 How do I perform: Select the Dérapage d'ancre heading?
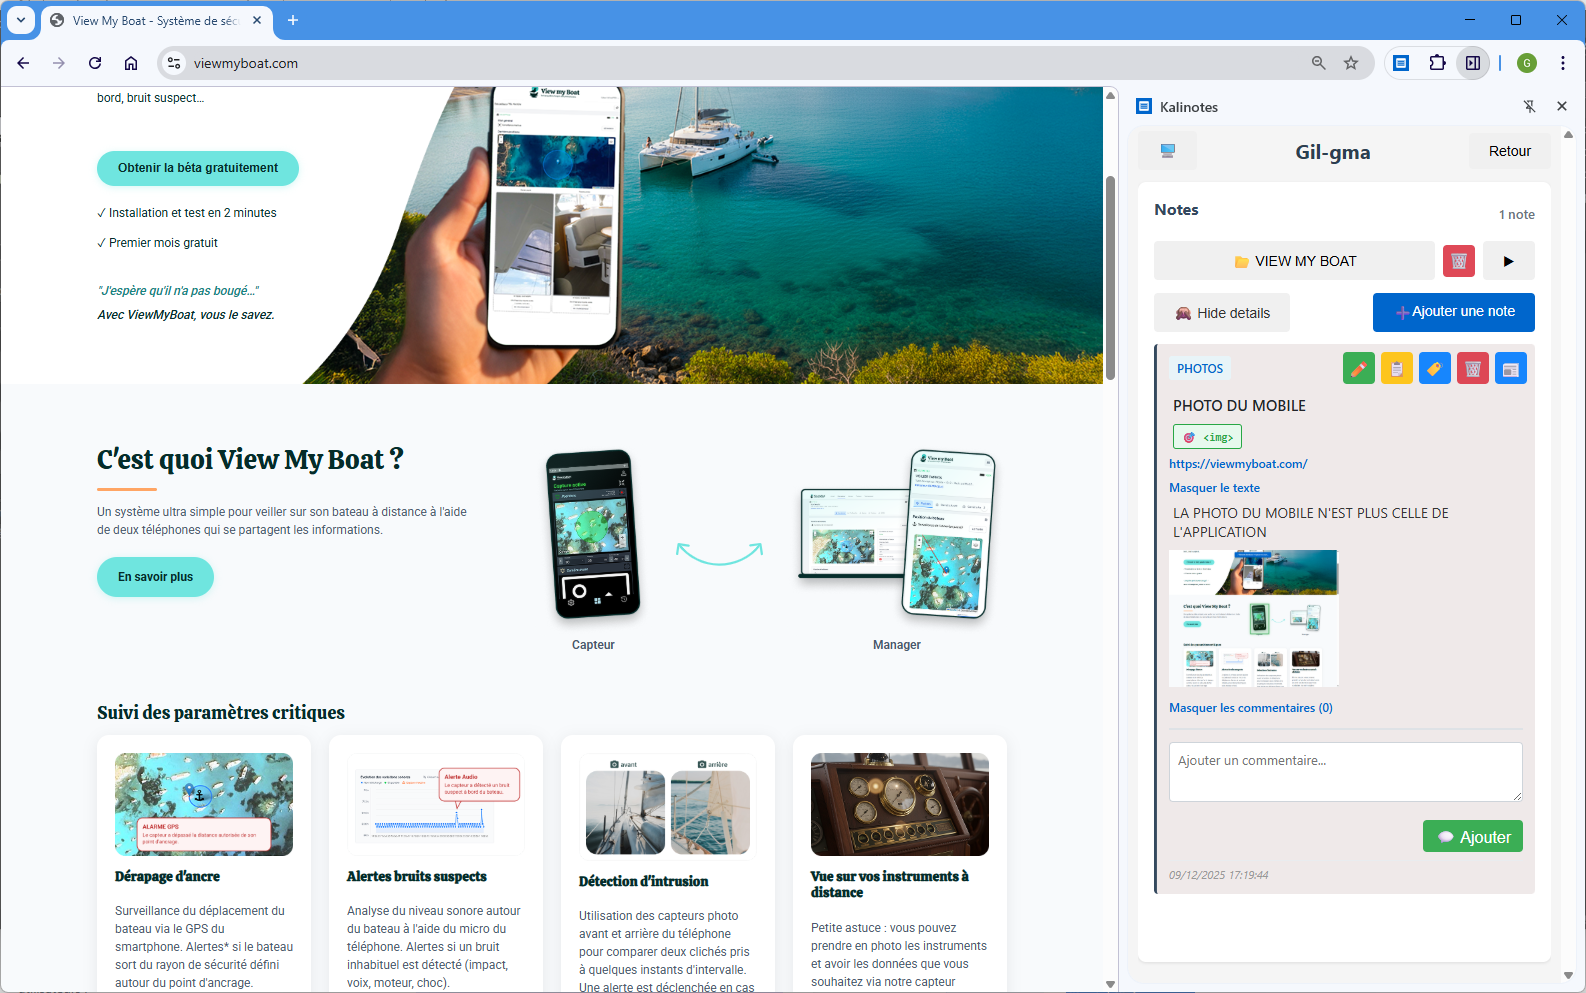(167, 877)
